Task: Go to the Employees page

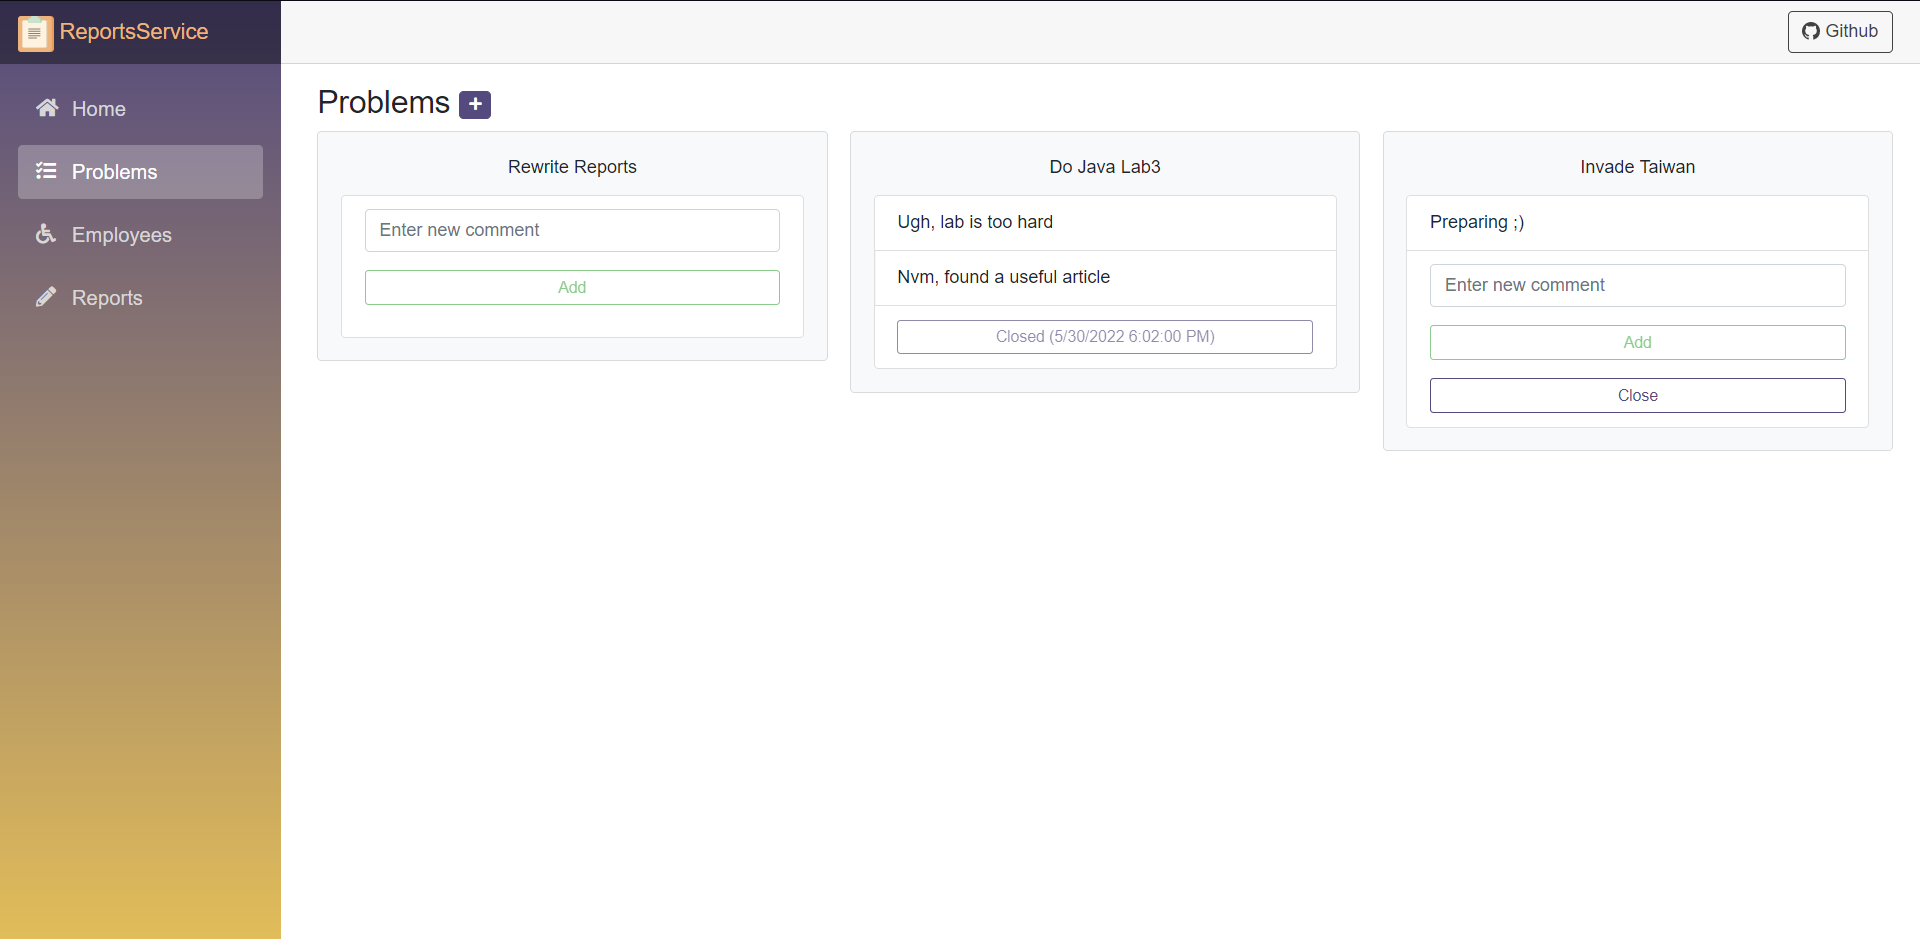Action: 140,235
